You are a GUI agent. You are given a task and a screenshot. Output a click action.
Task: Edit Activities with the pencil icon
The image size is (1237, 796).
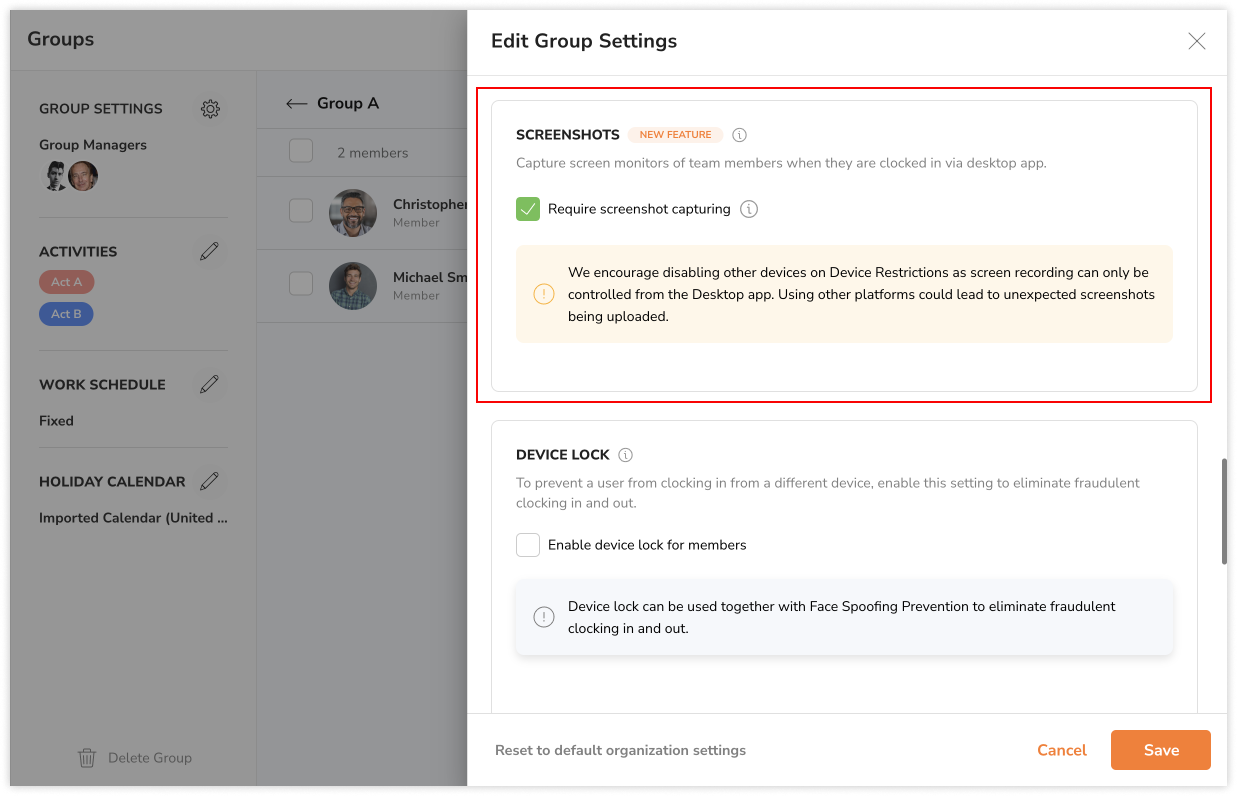coord(209,251)
